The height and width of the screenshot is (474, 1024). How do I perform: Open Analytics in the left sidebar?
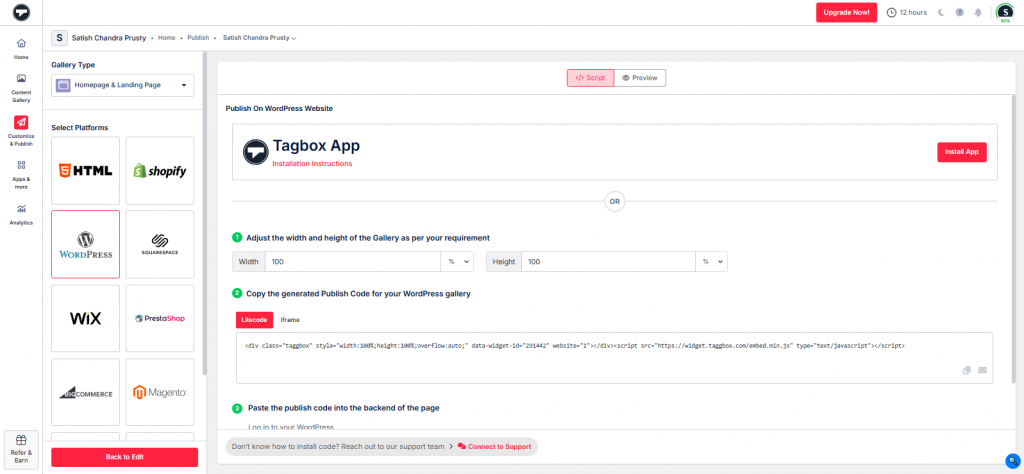[x=21, y=214]
